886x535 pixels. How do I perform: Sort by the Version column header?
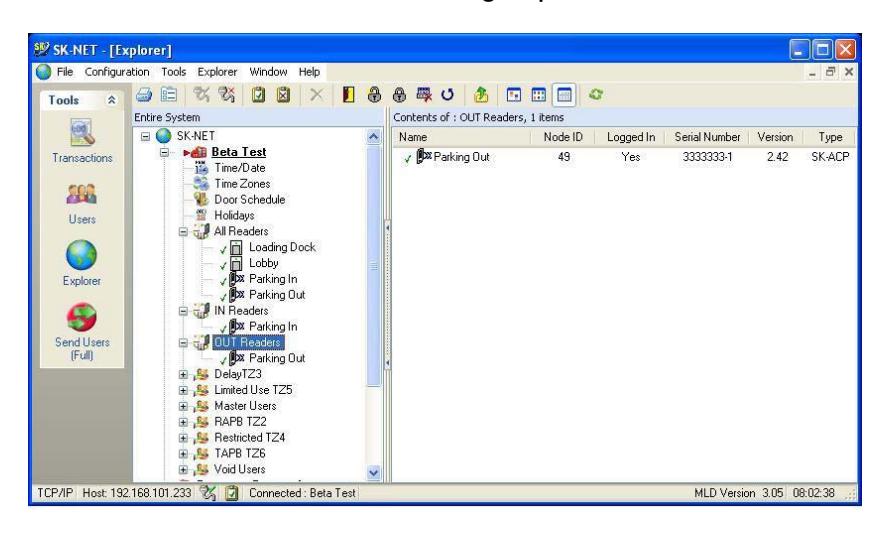(x=775, y=137)
